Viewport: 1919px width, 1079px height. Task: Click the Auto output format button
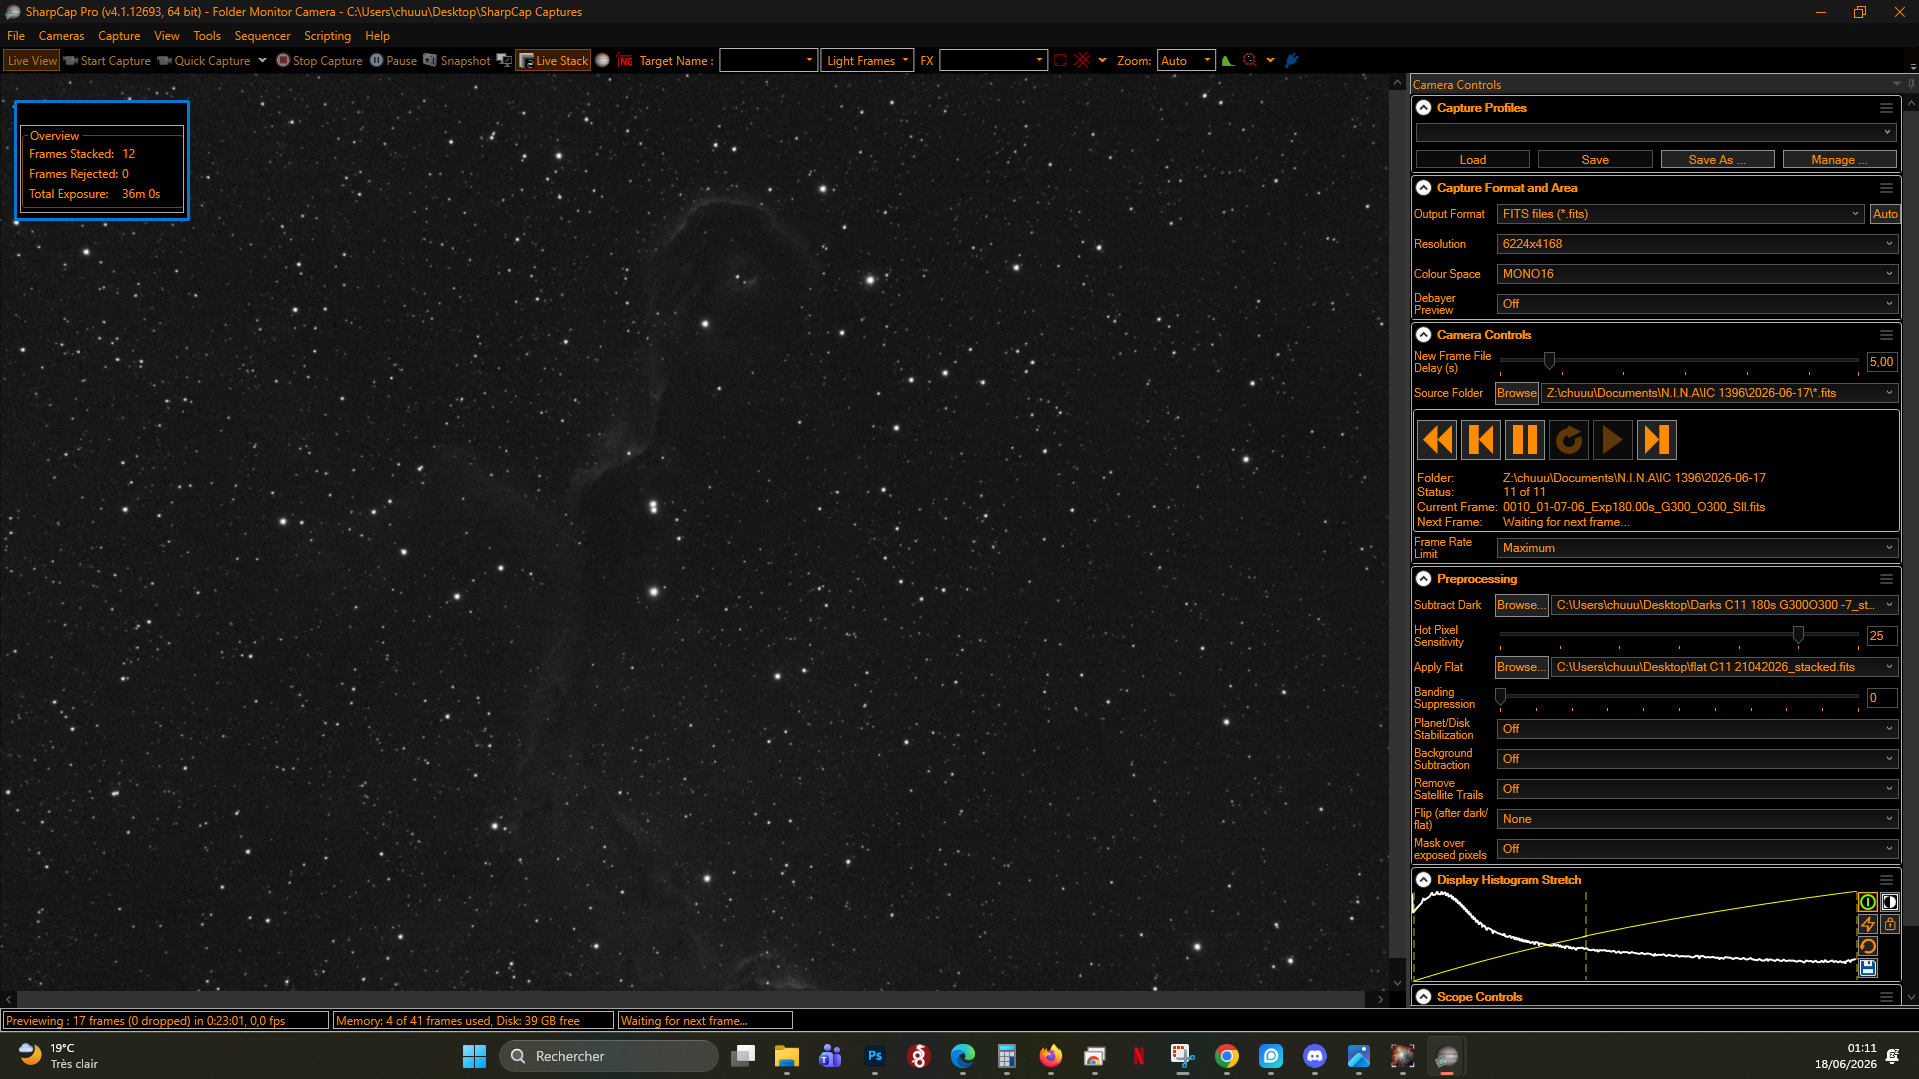click(1885, 214)
